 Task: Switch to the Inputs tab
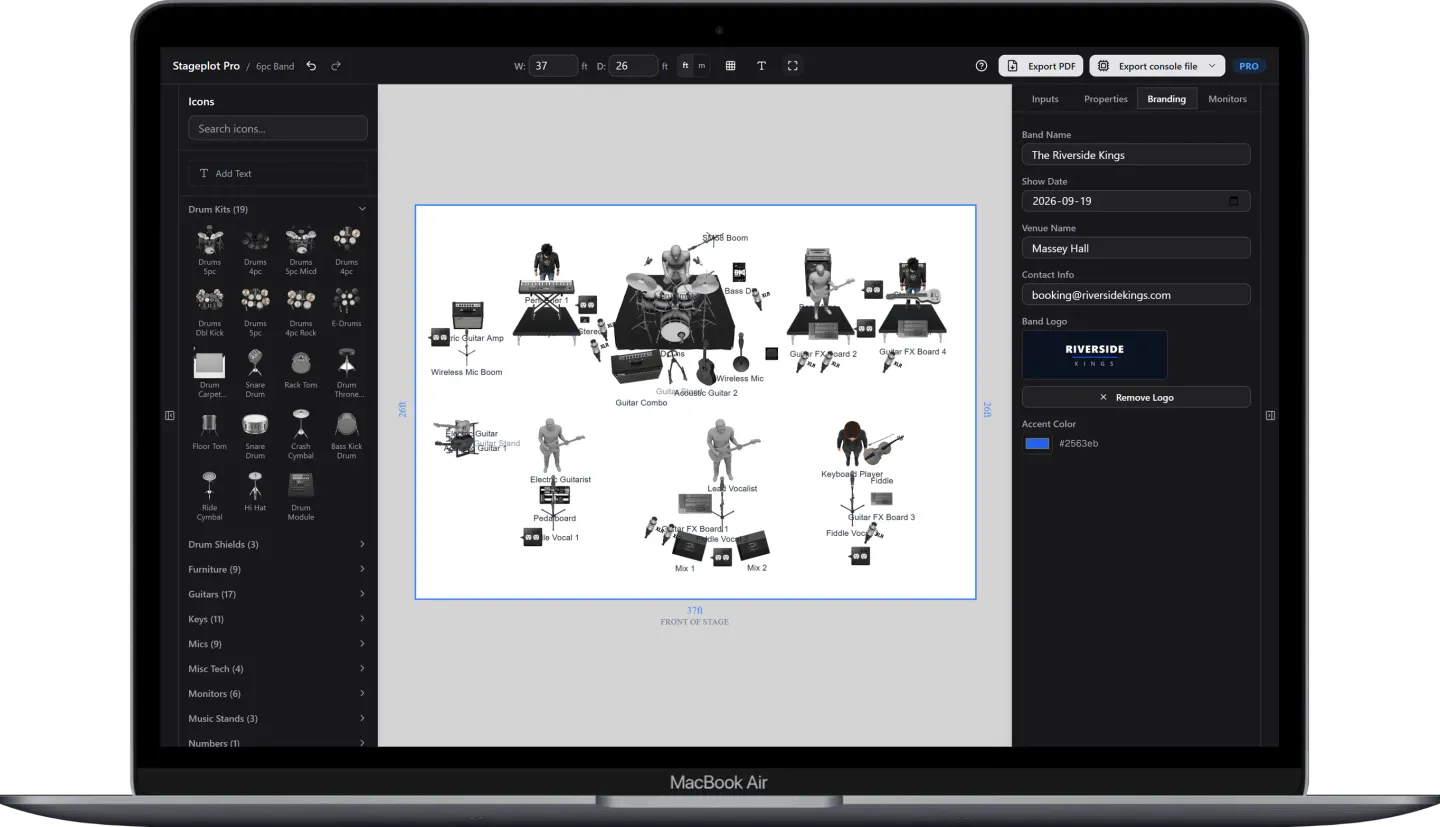(1045, 99)
